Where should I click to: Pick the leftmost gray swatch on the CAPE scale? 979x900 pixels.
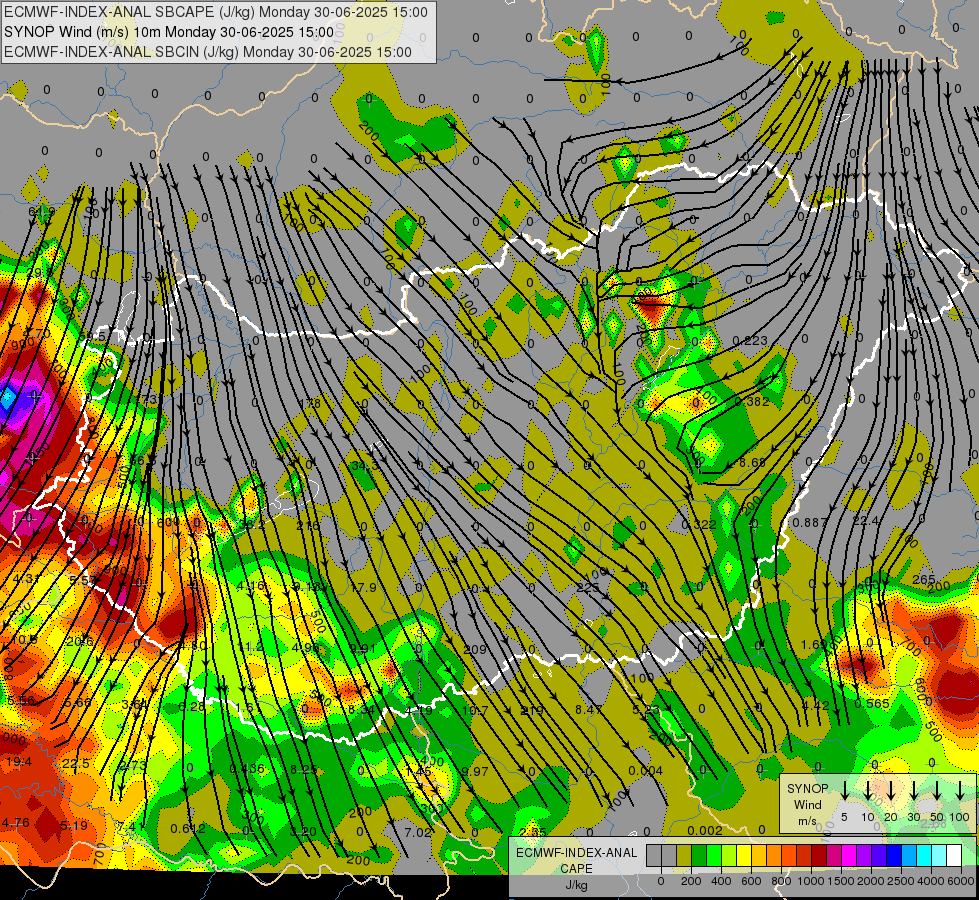654,855
